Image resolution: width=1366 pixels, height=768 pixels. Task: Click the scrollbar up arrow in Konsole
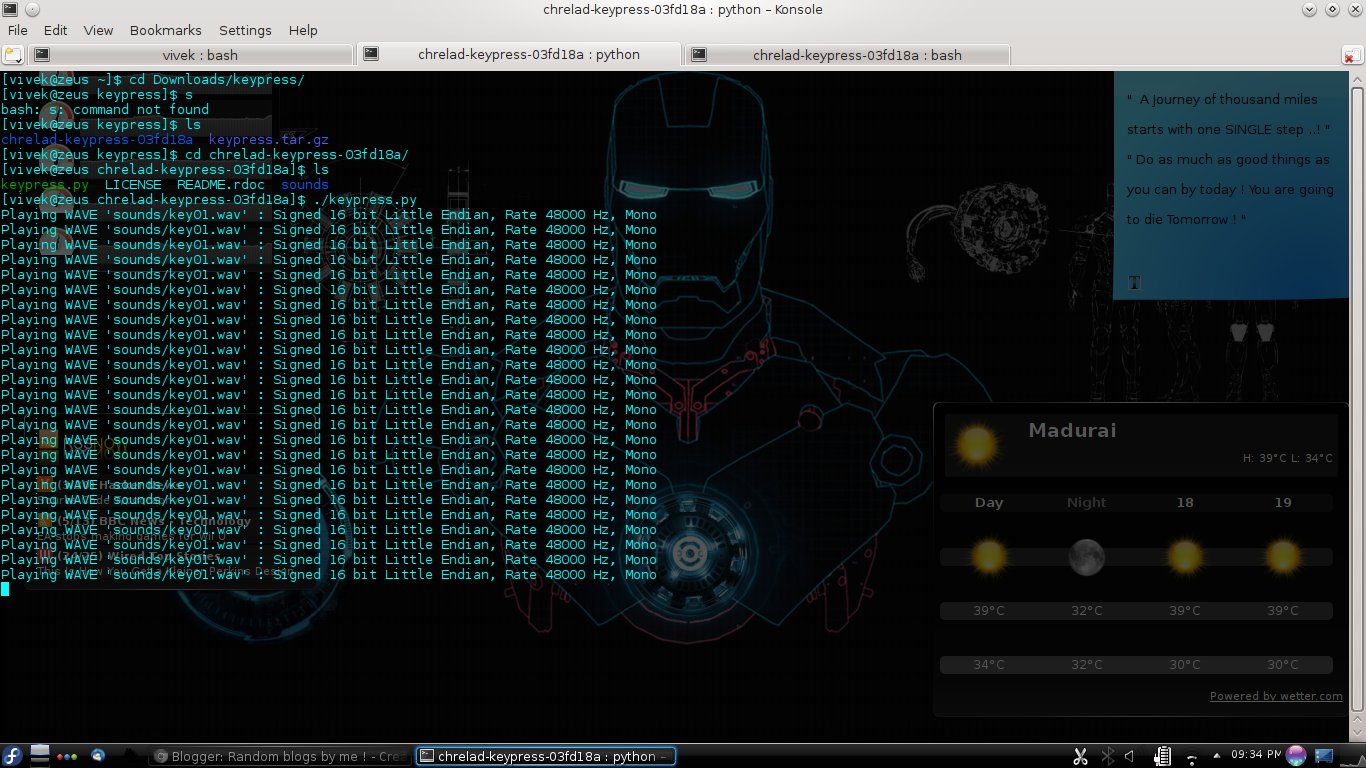(x=1358, y=79)
